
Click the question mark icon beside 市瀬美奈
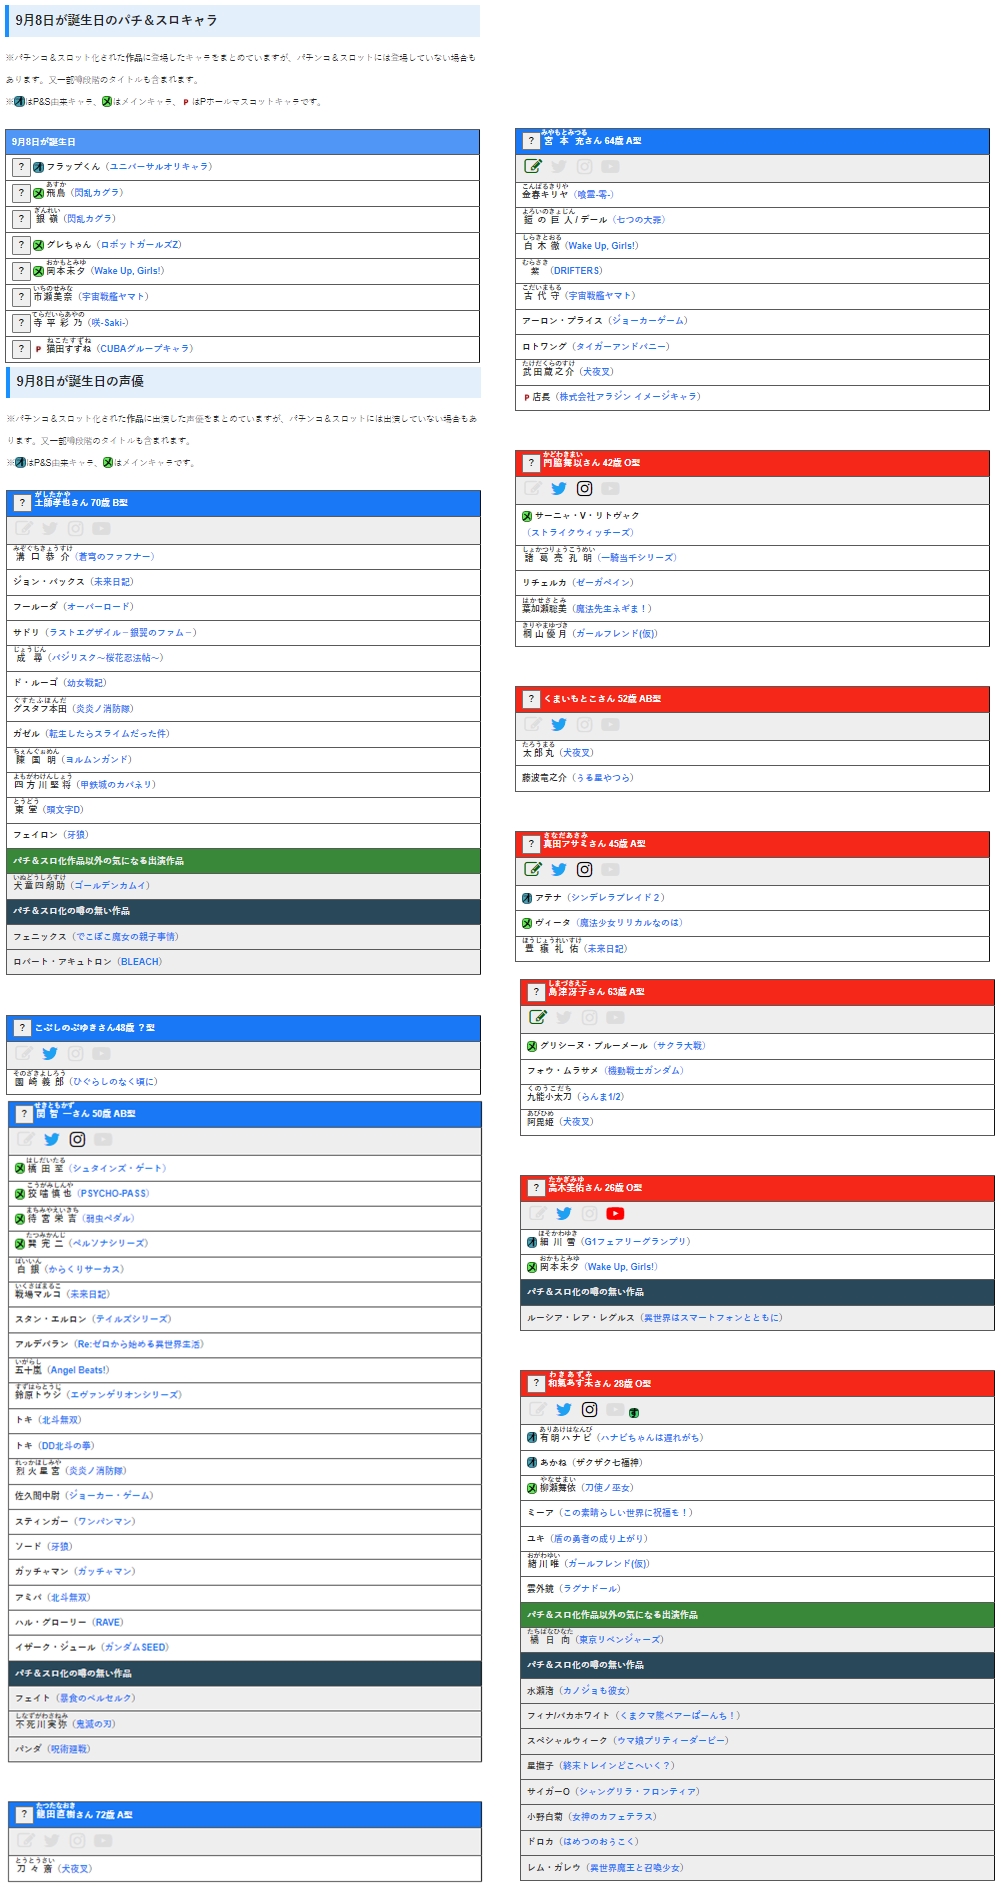[x=21, y=297]
